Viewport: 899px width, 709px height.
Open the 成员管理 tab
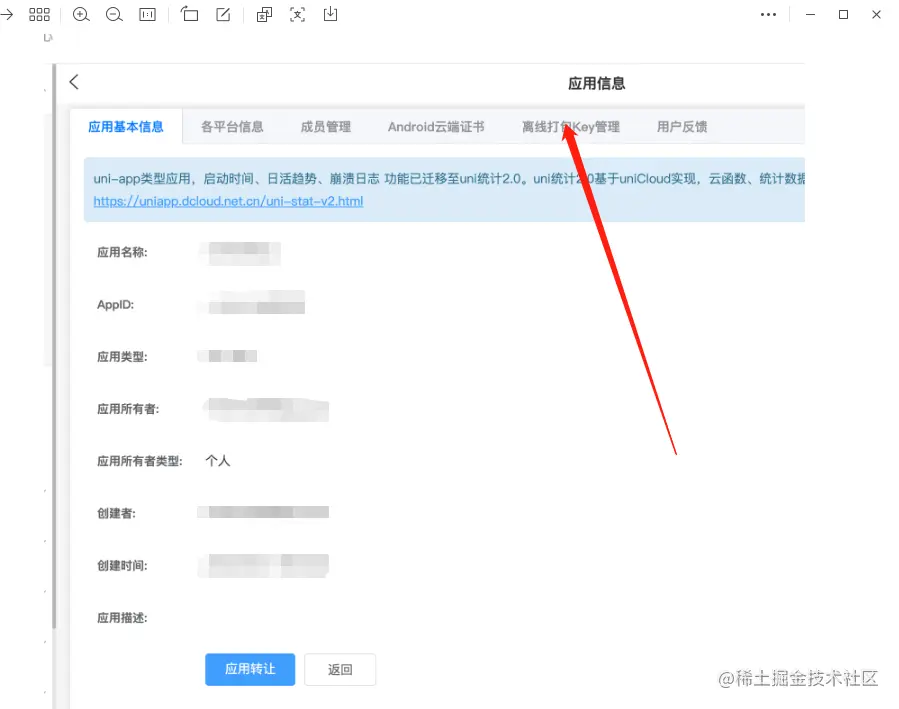click(x=326, y=127)
